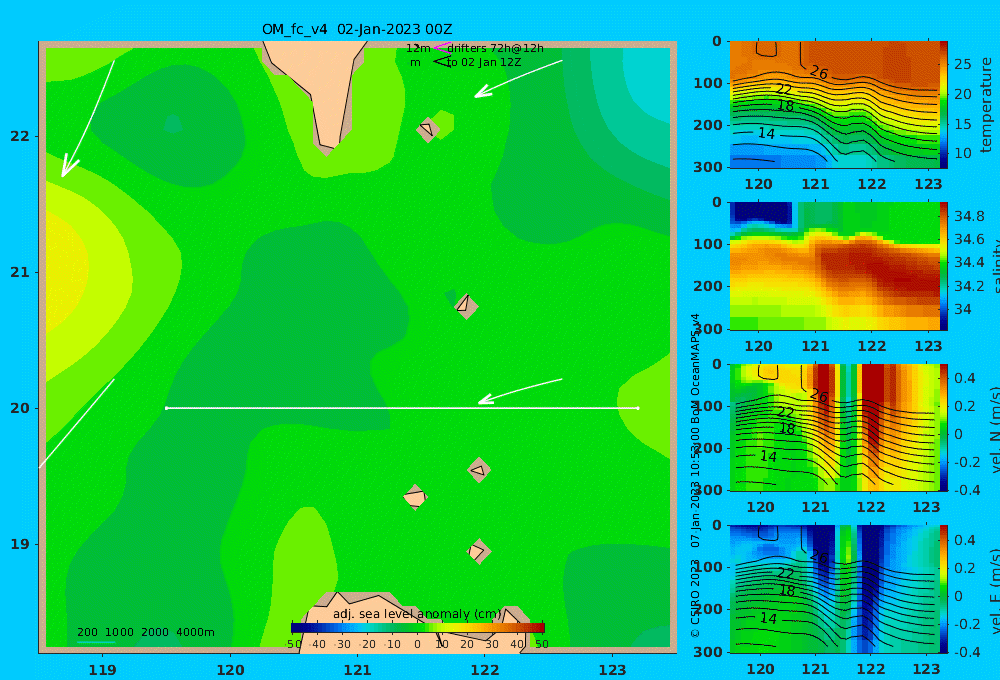1000x680 pixels.
Task: Click the black arrow symbol beside 'to 02 Jan 12Z'
Action: click(442, 62)
